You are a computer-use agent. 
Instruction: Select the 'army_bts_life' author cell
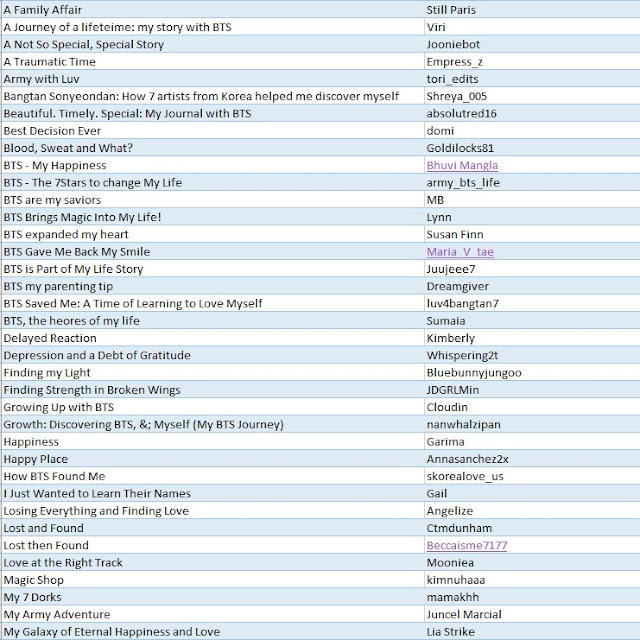coord(532,182)
